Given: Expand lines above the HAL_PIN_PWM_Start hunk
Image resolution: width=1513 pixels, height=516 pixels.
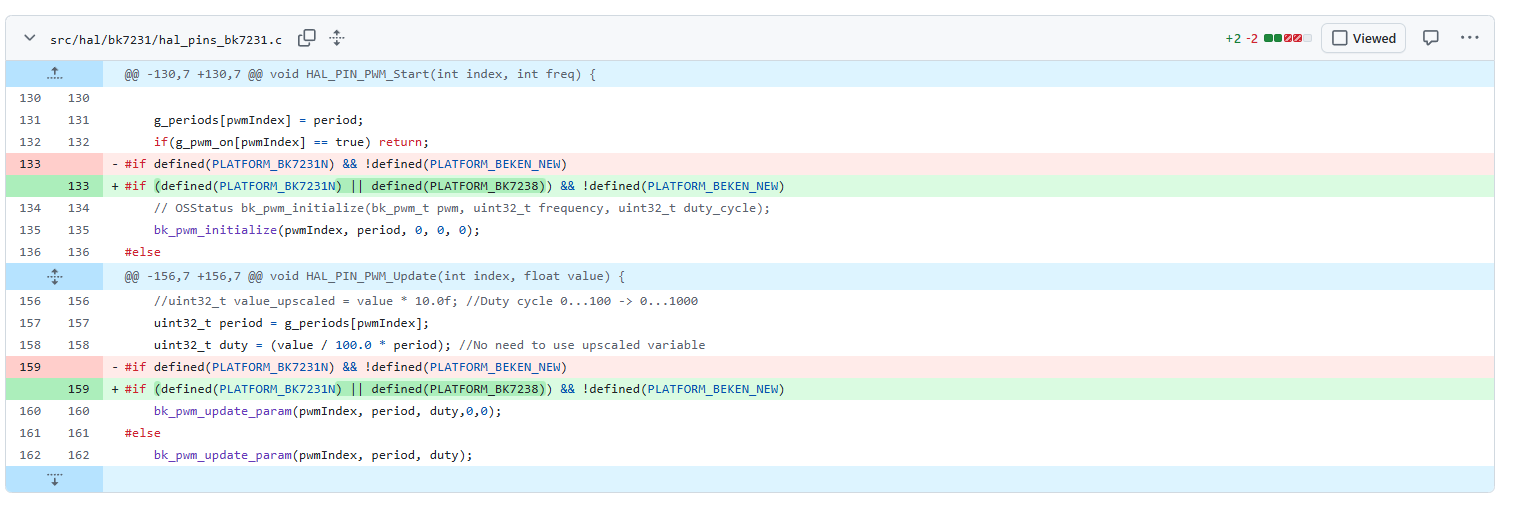Looking at the screenshot, I should click(54, 74).
